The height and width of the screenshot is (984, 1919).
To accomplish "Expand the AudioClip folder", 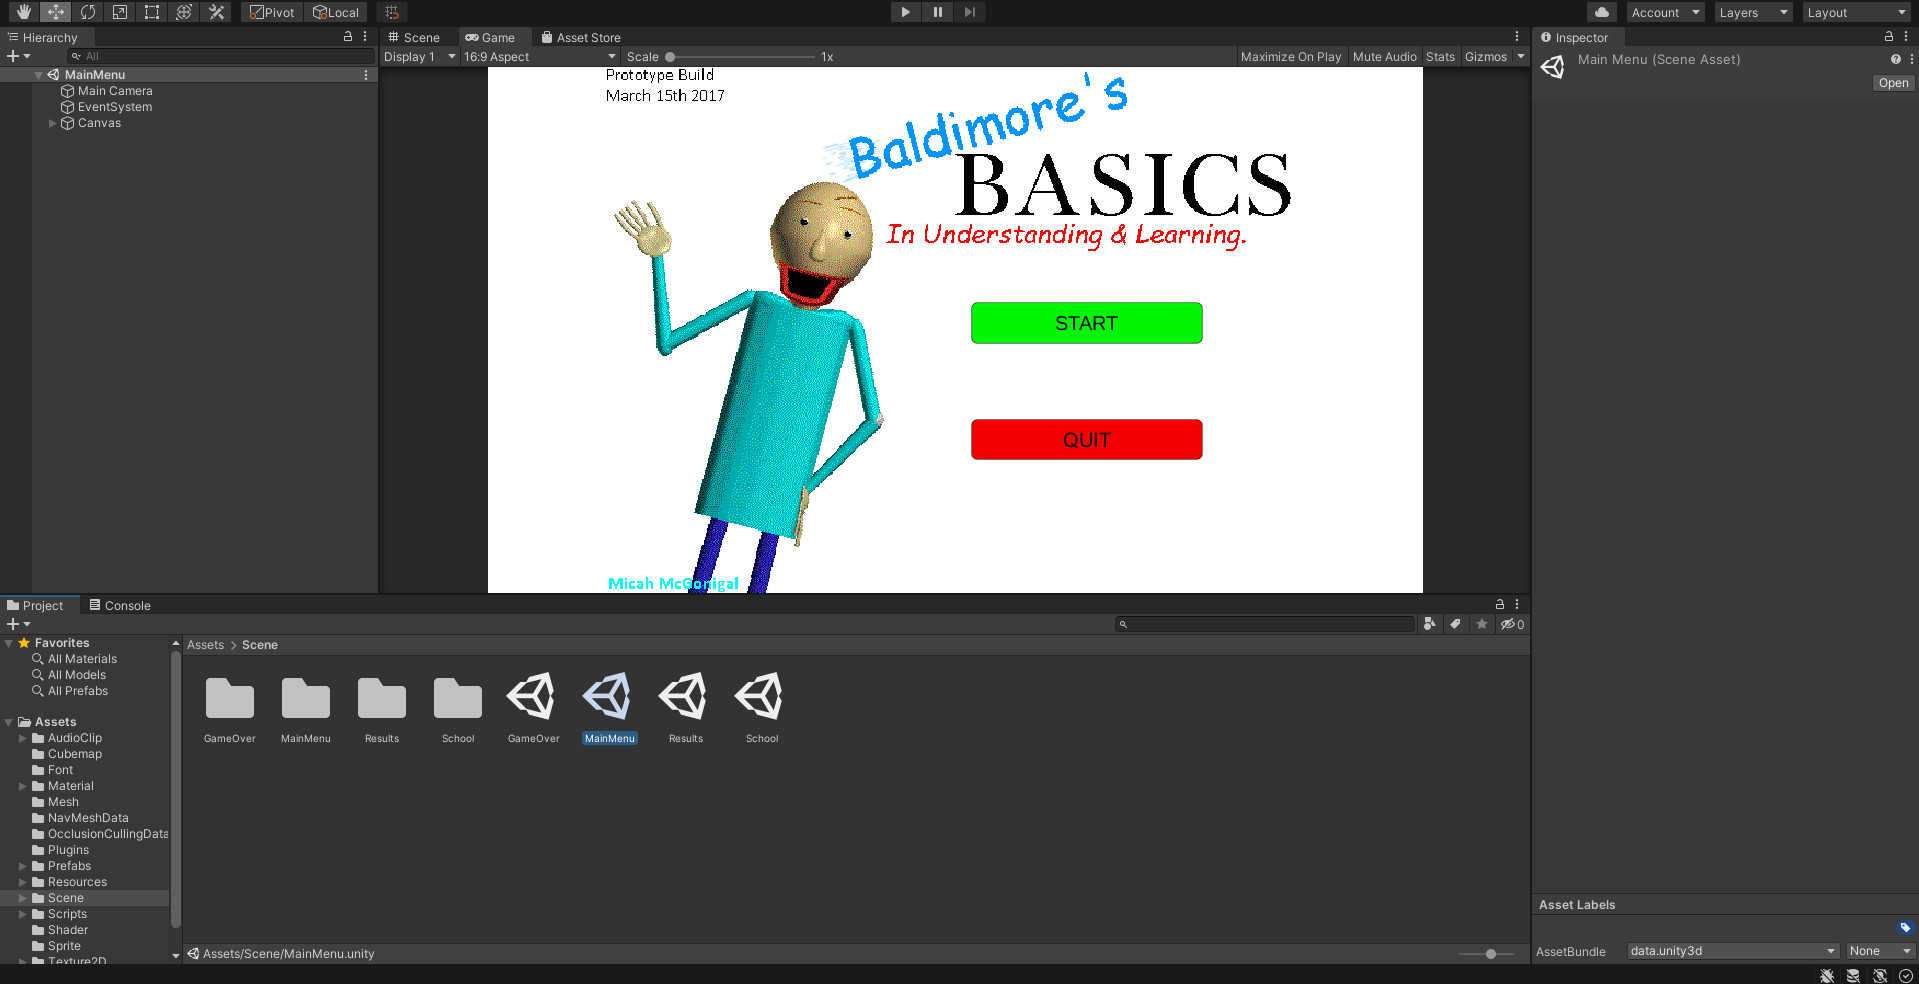I will point(23,738).
